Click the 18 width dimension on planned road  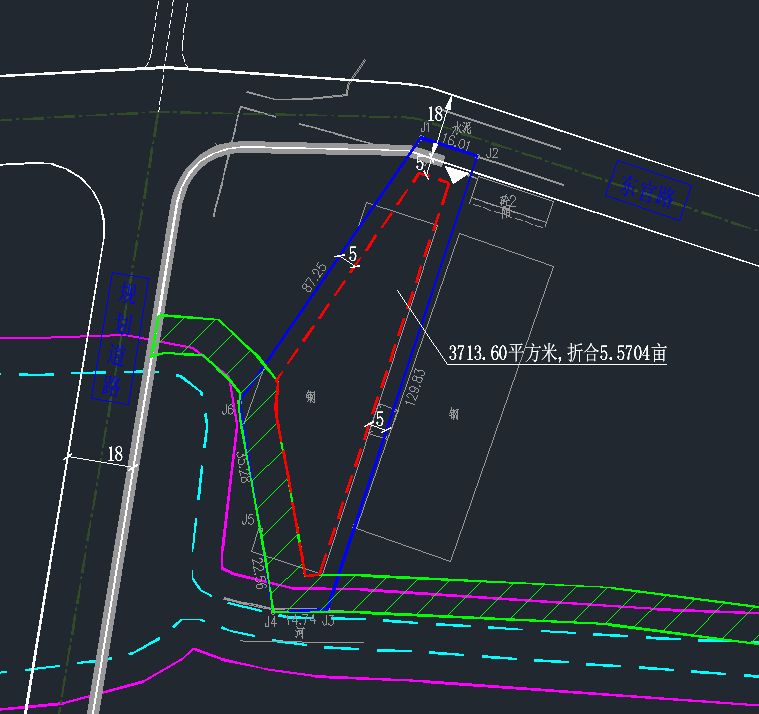coord(114,455)
